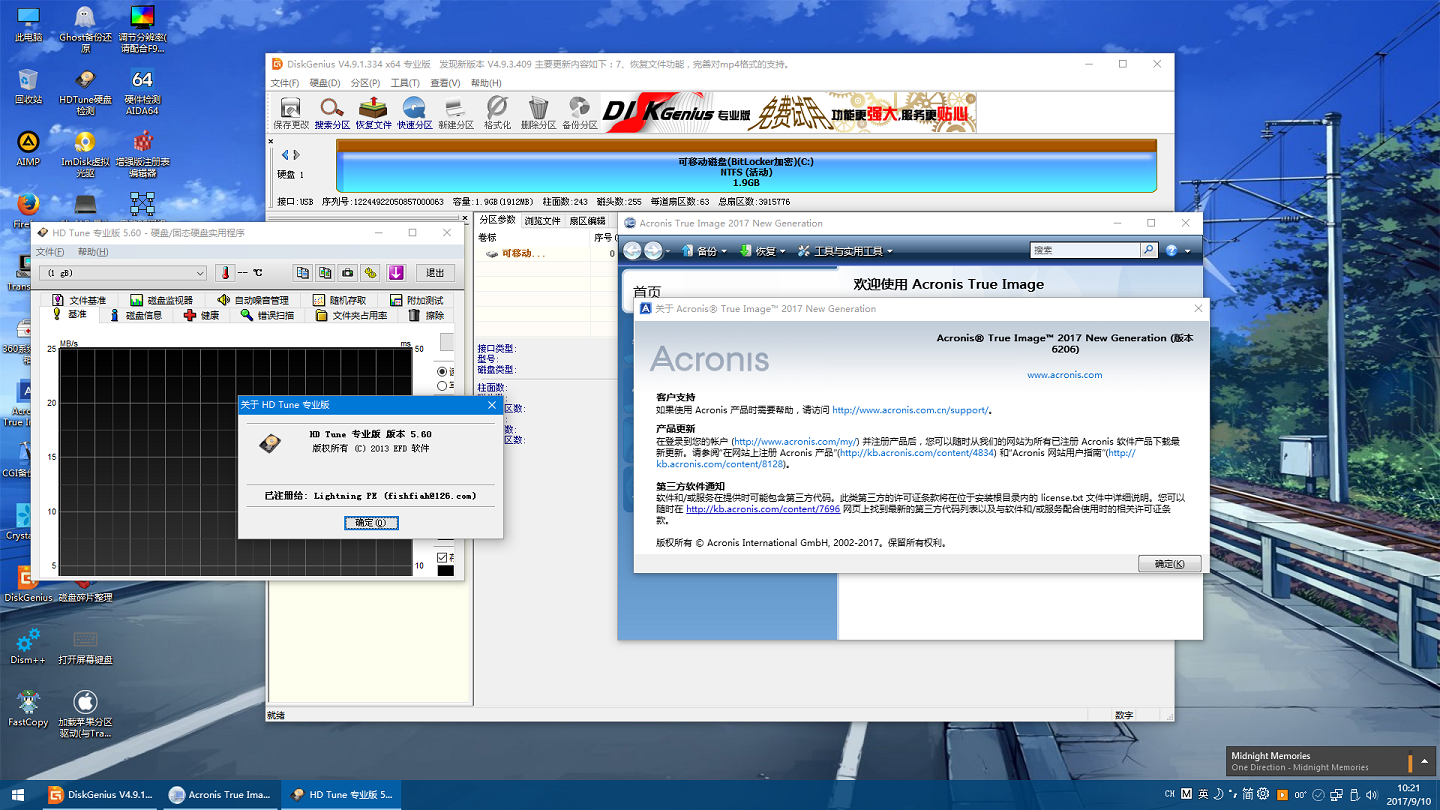Click Acronis search magnifier button
Screen dimensions: 1440x810
1149,250
